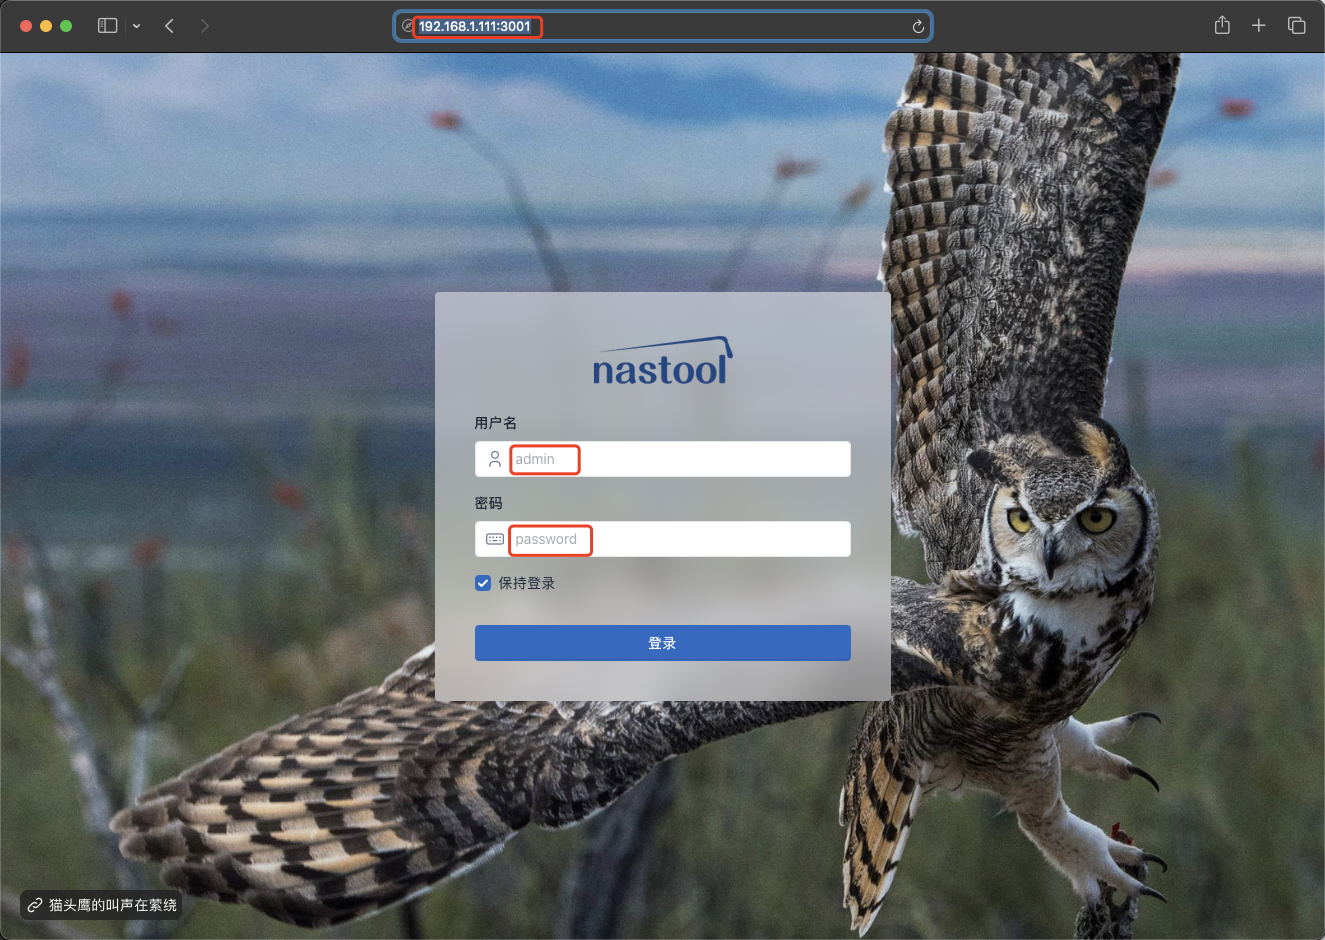Click the blue 登录 button
The width and height of the screenshot is (1325, 940).
[x=663, y=643]
